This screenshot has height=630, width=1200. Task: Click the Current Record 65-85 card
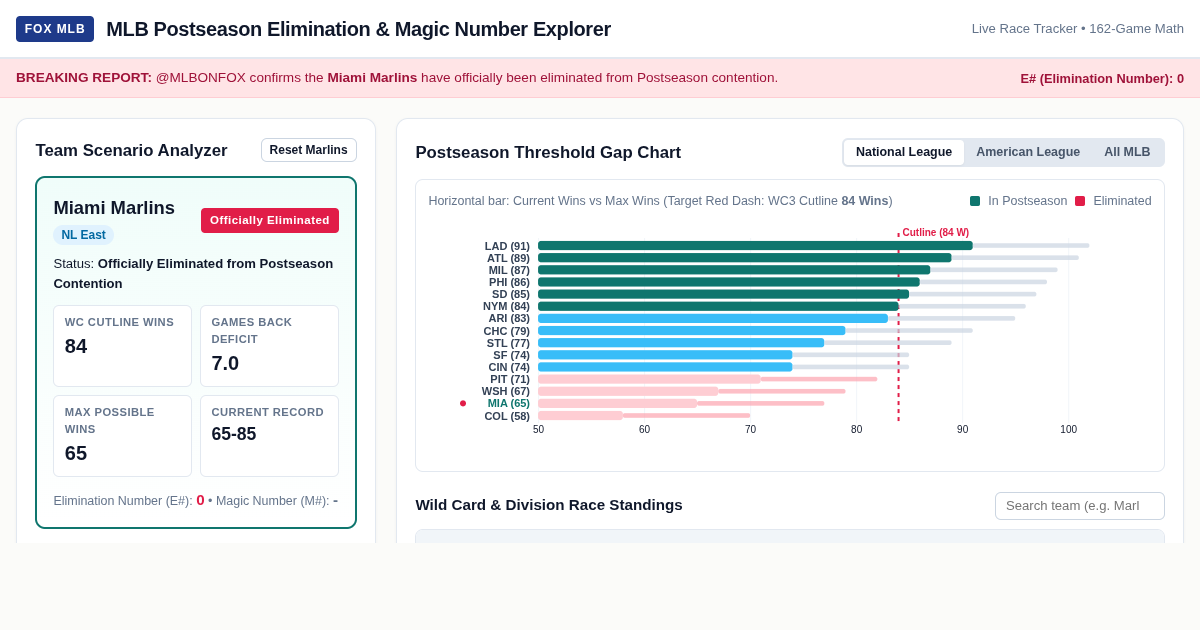(x=269, y=436)
